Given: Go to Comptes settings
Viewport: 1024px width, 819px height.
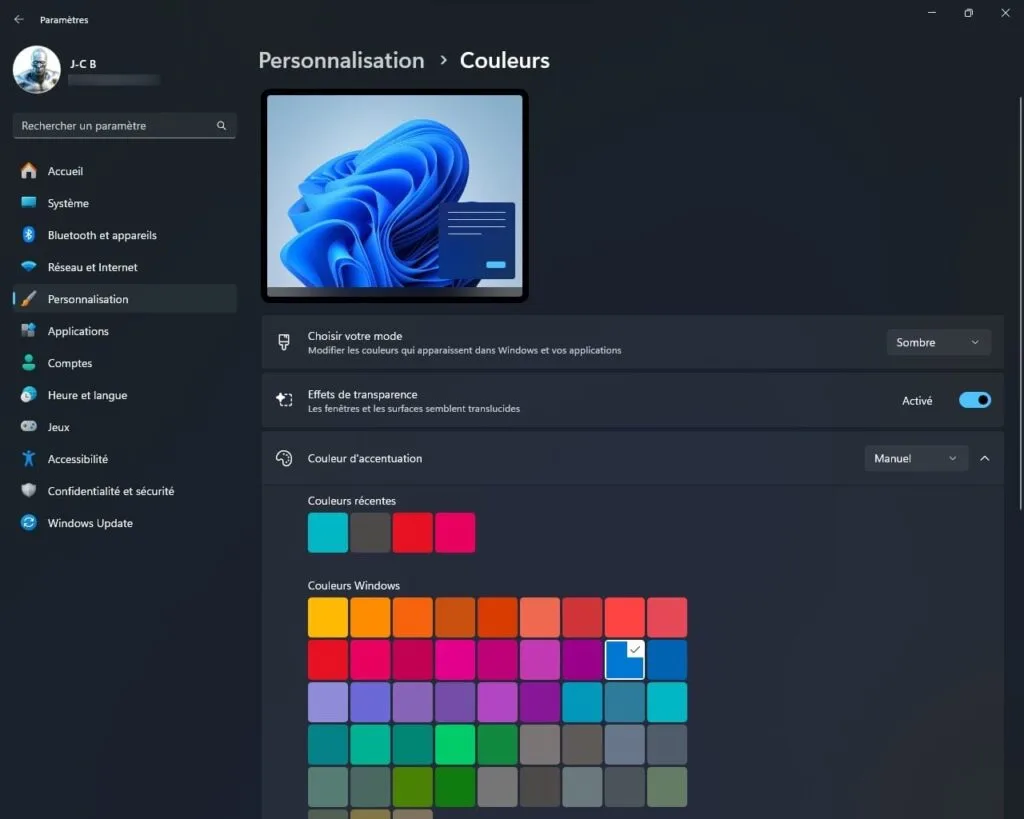Looking at the screenshot, I should pos(125,363).
